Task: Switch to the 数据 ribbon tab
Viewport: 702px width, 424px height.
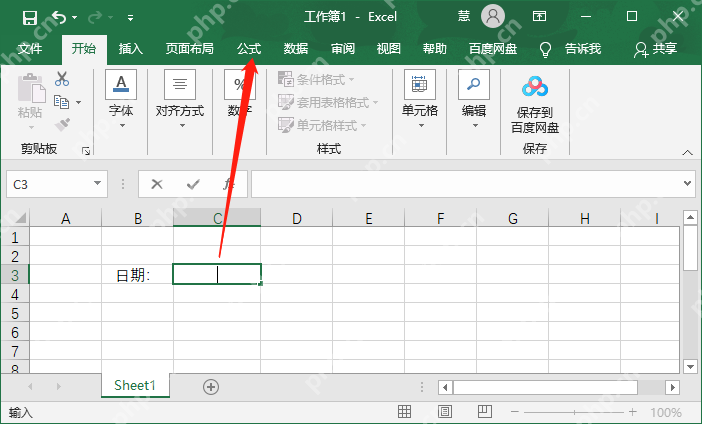Action: coord(295,48)
